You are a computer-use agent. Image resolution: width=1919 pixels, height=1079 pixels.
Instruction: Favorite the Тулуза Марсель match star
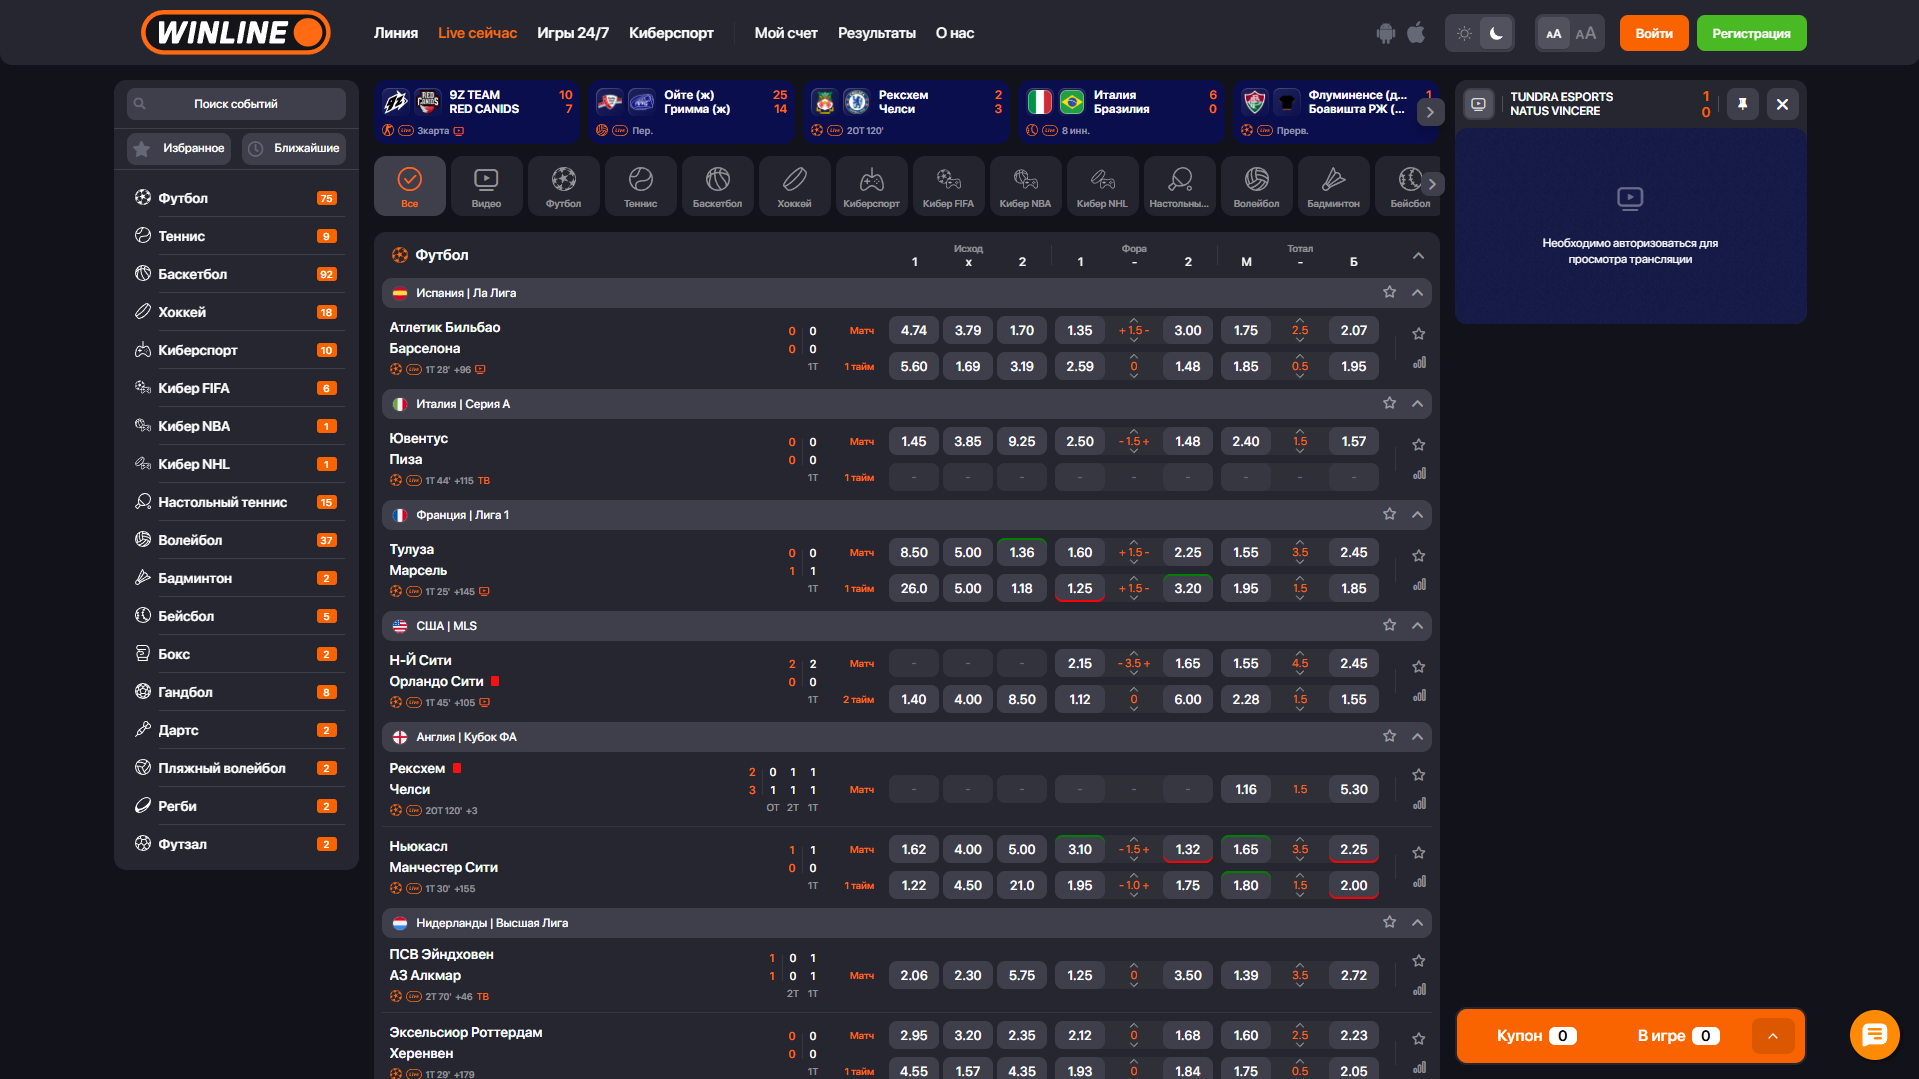tap(1418, 555)
